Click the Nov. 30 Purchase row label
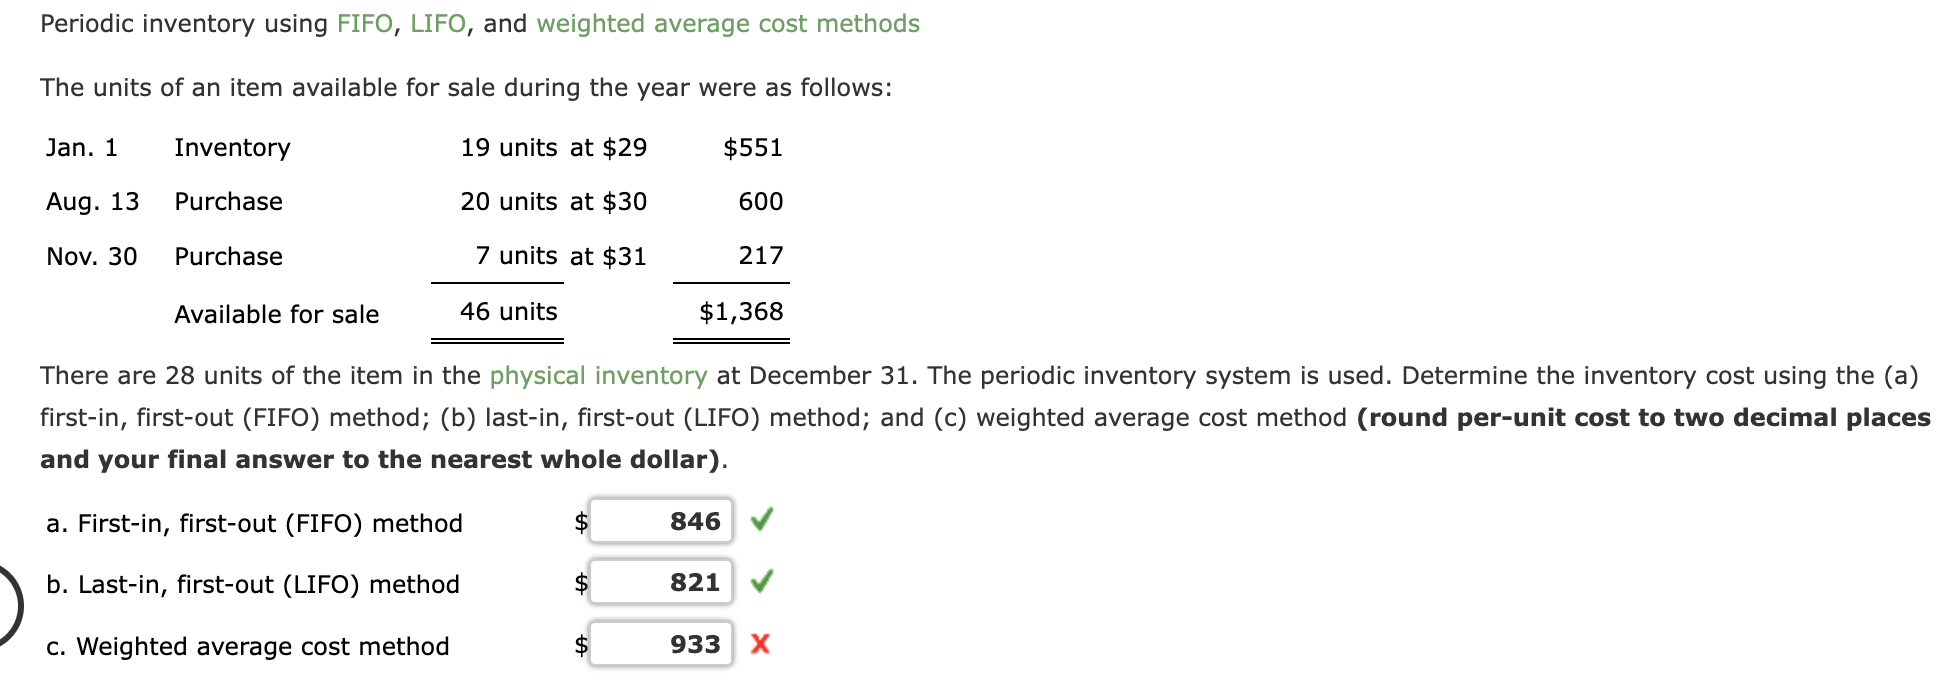The image size is (1942, 680). click(164, 257)
